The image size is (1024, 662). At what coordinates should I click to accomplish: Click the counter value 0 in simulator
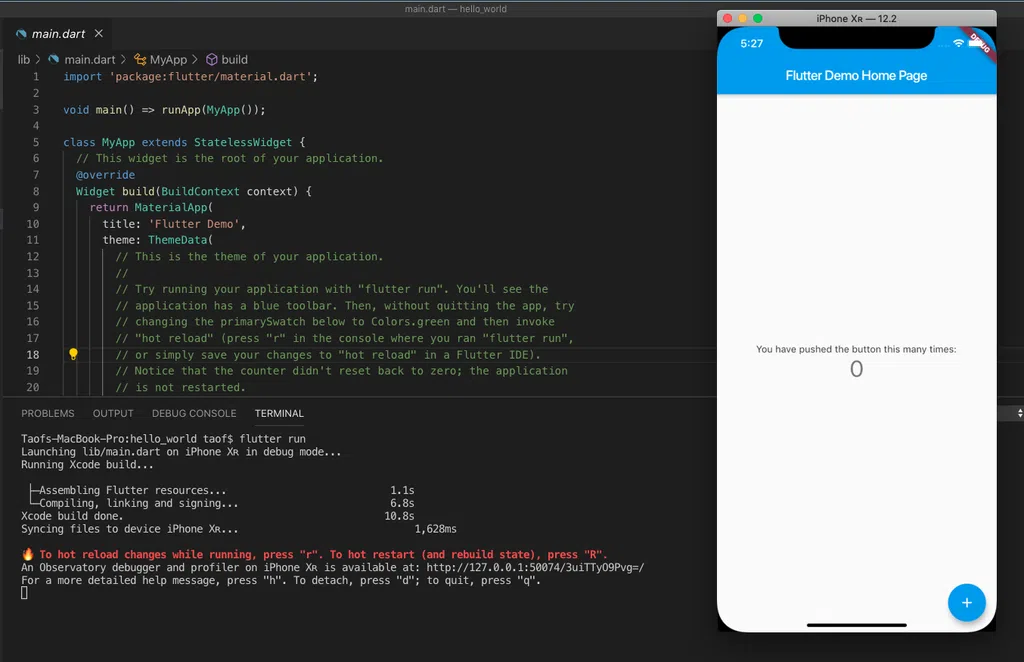(x=856, y=369)
